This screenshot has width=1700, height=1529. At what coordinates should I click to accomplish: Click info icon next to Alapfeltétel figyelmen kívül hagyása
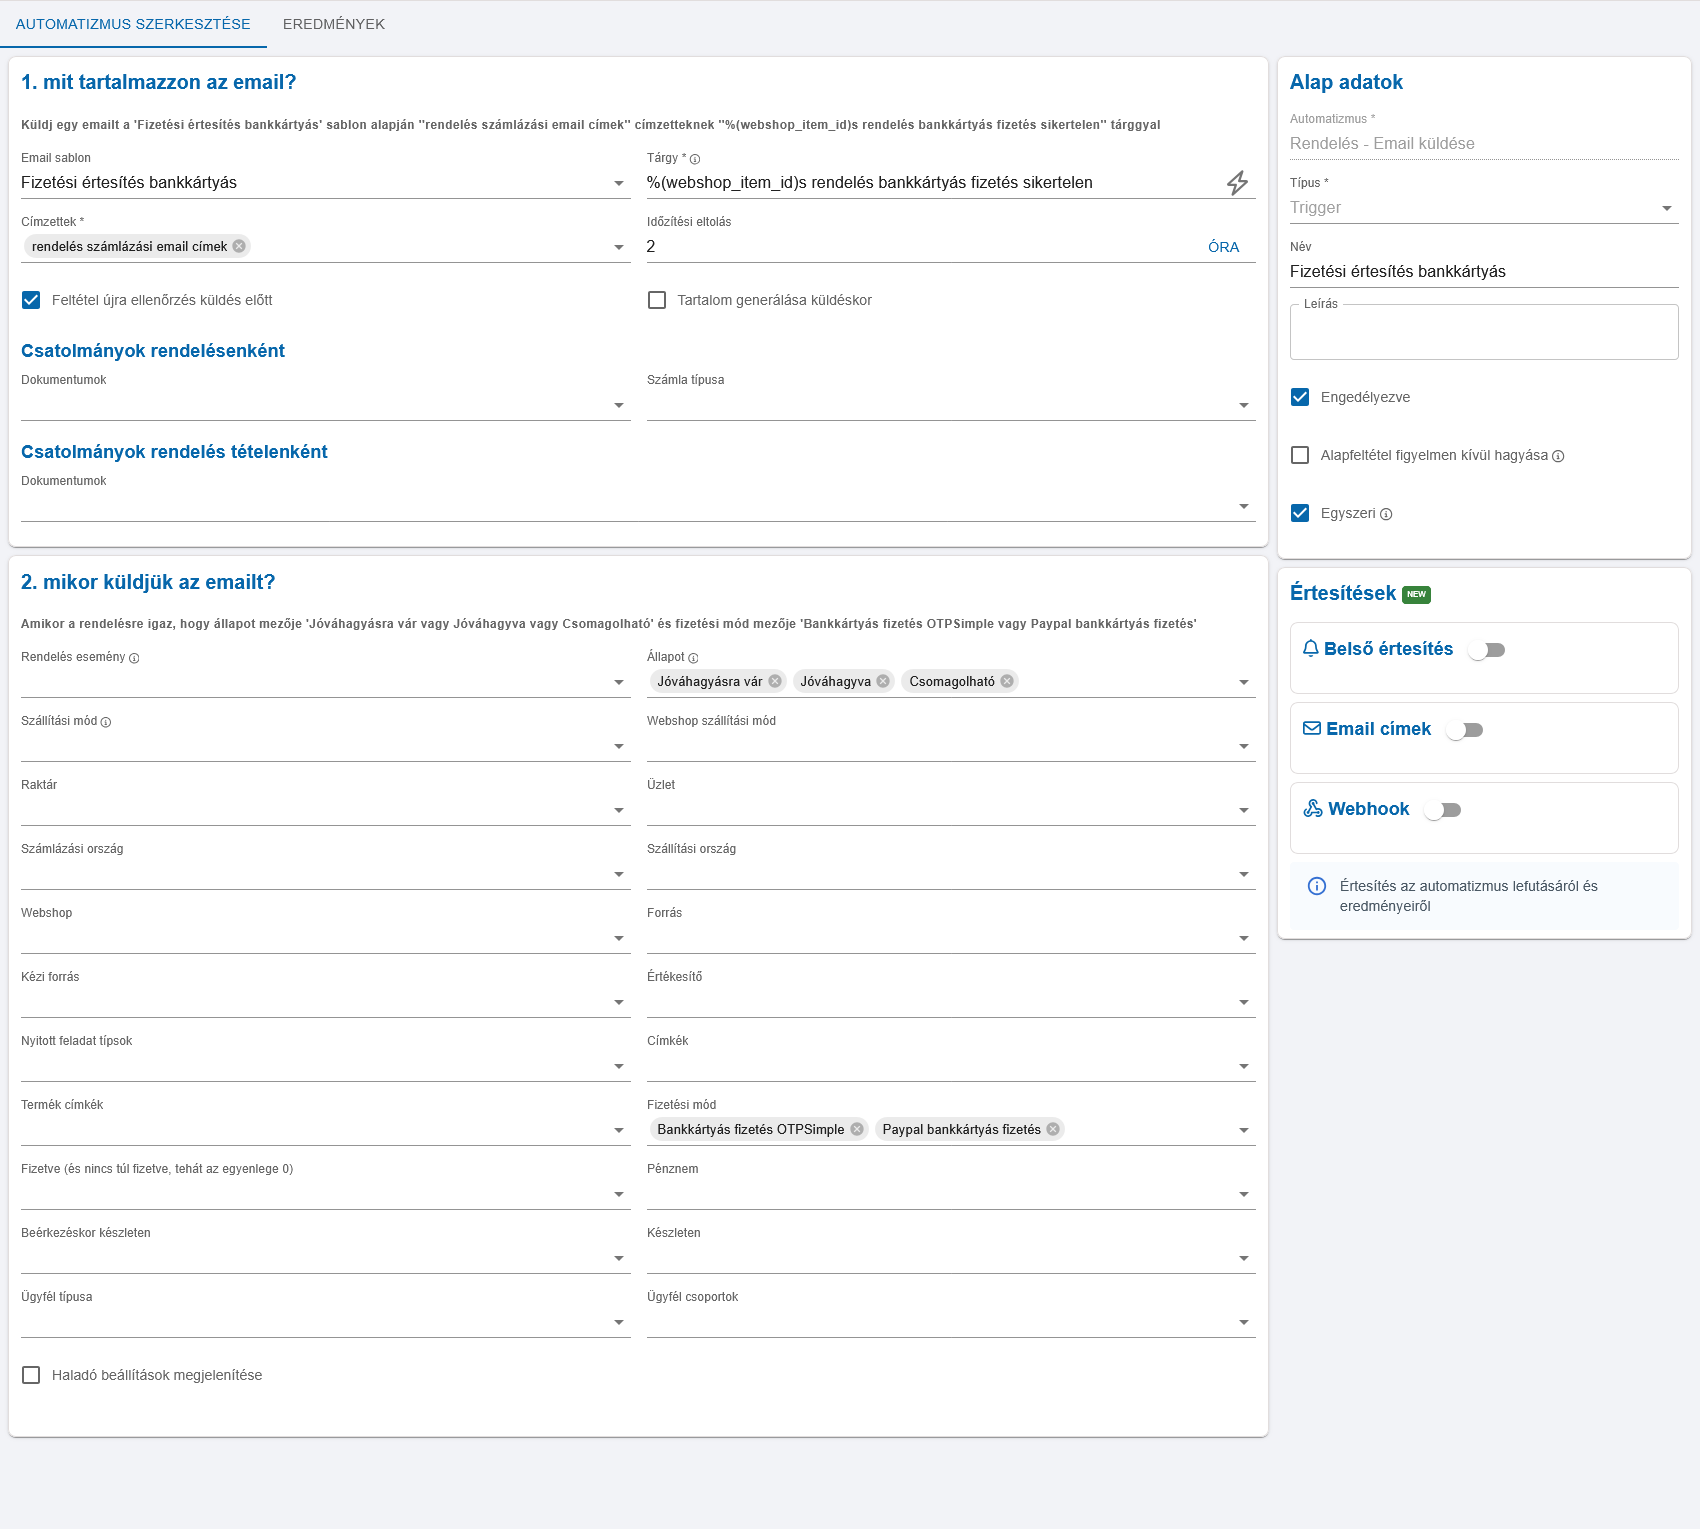point(1558,456)
